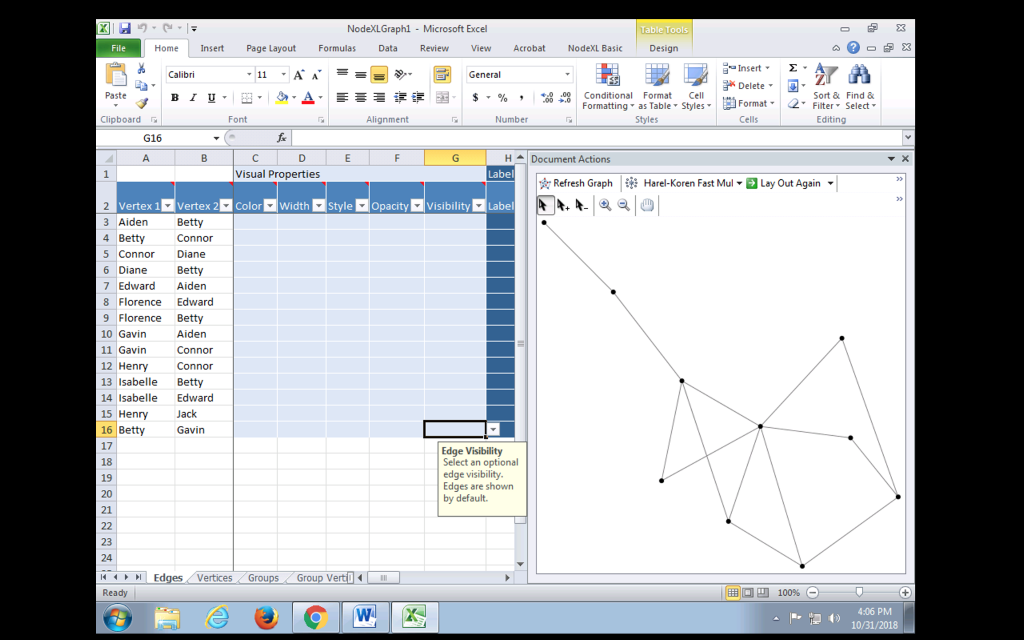1024x640 pixels.
Task: Click the Format Painter brush icon
Action: (141, 103)
